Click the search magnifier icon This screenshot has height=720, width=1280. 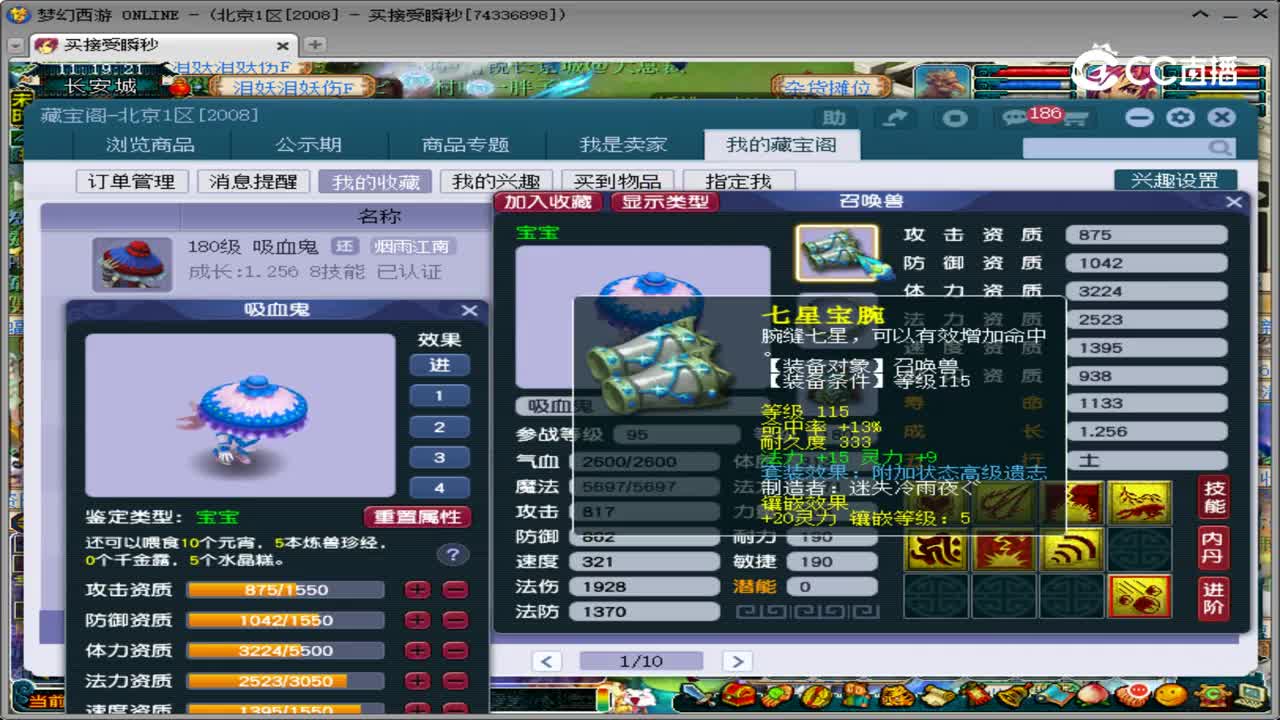tap(1220, 148)
